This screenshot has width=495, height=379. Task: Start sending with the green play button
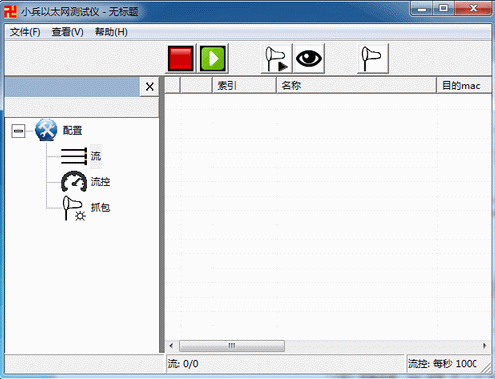pyautogui.click(x=213, y=59)
